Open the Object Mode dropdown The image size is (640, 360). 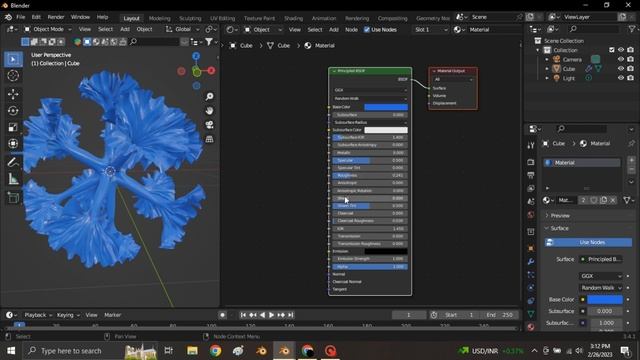47,29
